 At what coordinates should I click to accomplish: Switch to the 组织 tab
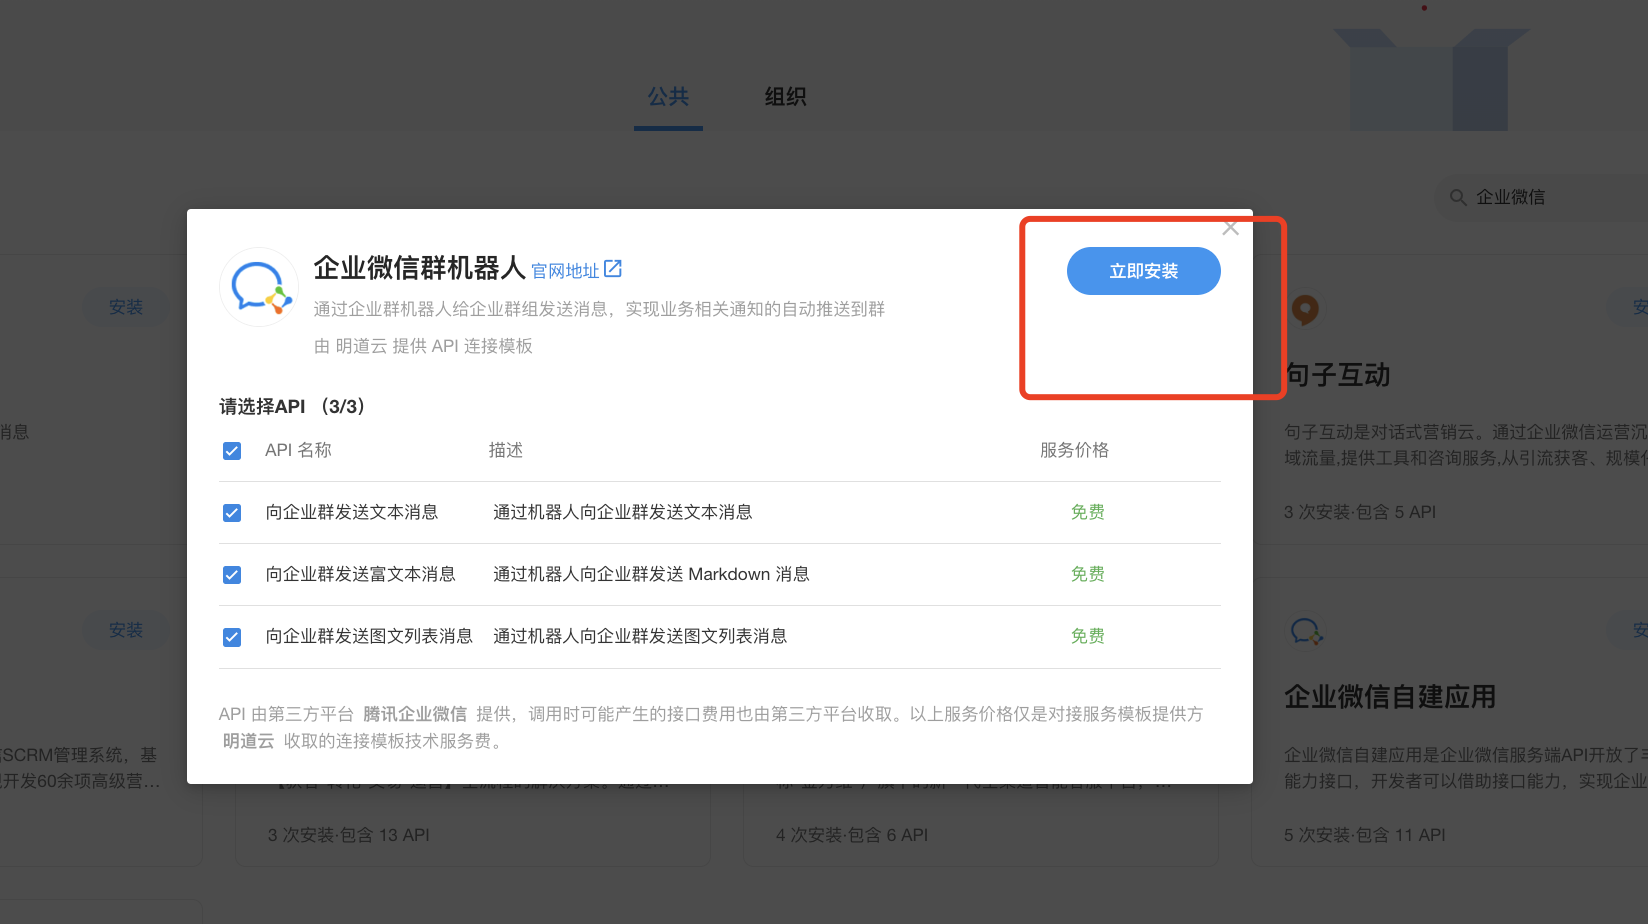785,97
